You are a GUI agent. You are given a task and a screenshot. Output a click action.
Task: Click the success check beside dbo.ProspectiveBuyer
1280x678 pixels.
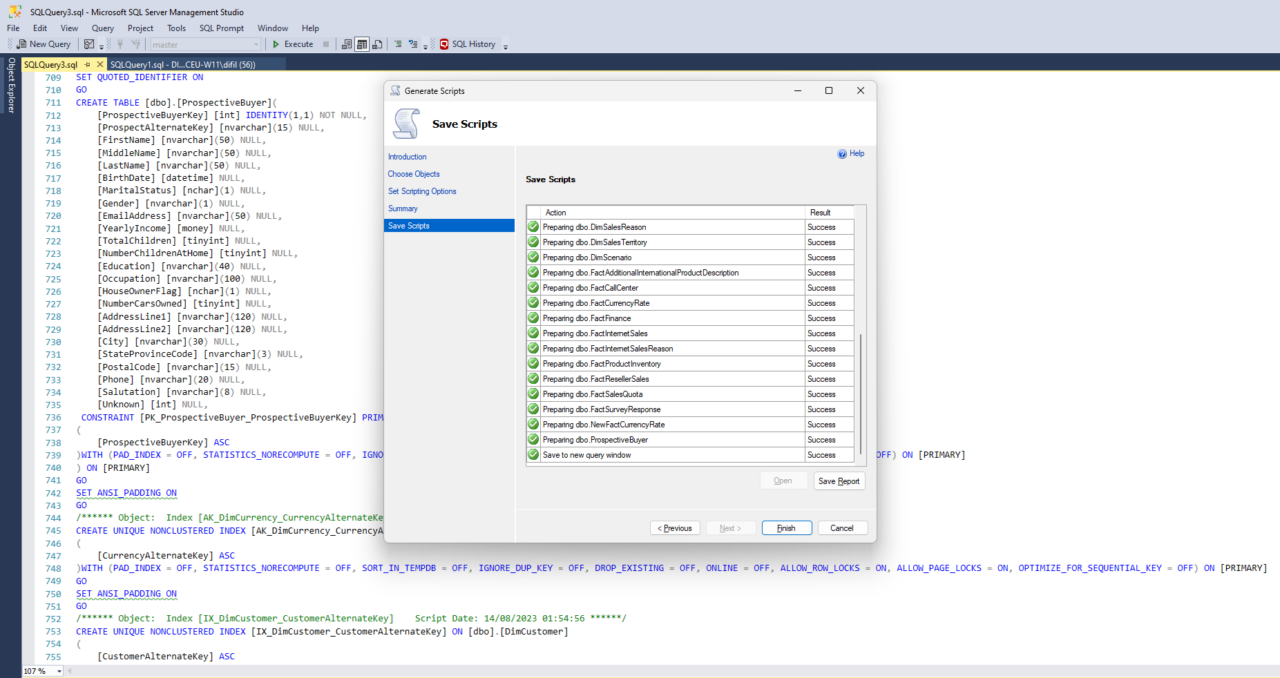[532, 440]
